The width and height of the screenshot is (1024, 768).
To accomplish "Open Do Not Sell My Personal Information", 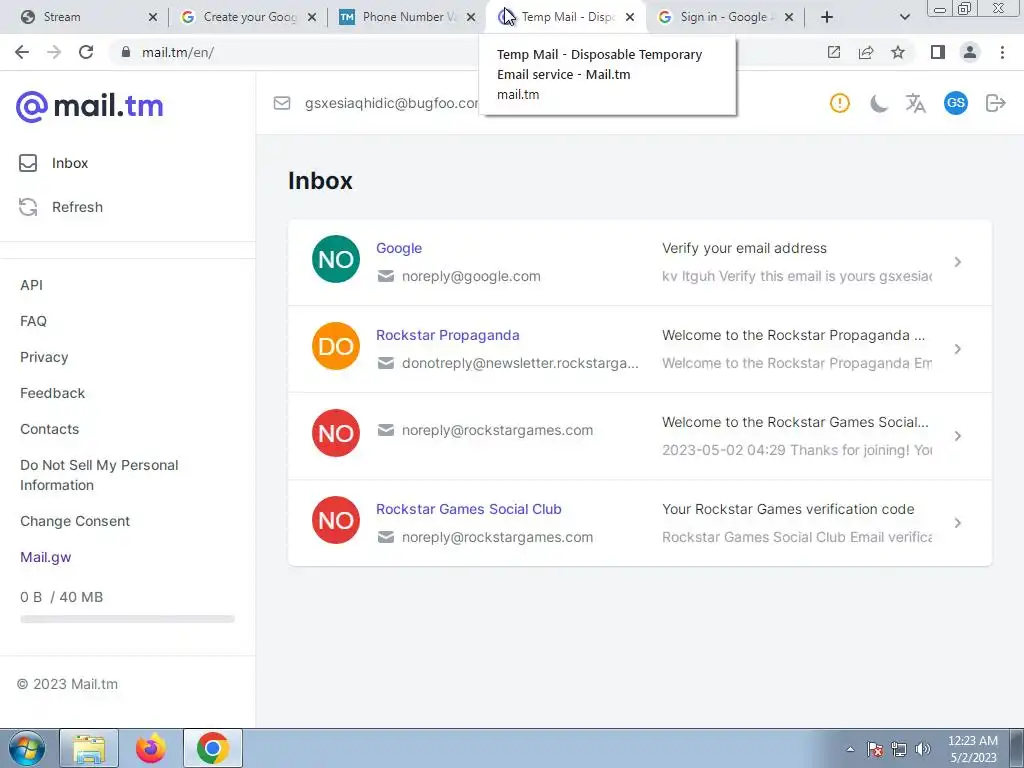I will point(99,475).
